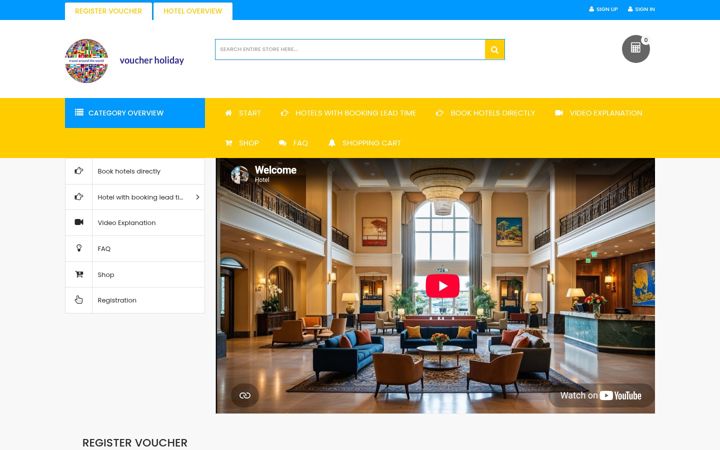Open the voucher holiday home link
The height and width of the screenshot is (450, 720).
(x=152, y=60)
